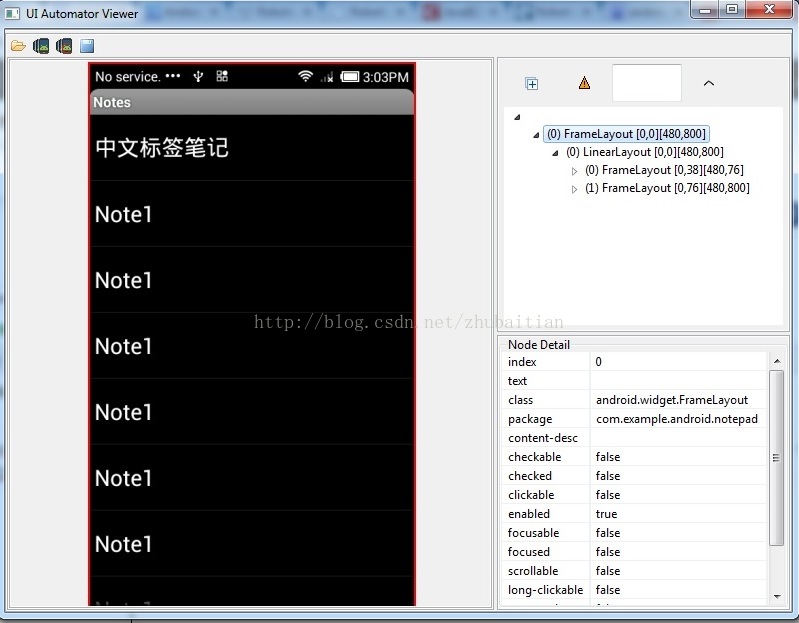Click the battery icon in the phone status bar
The width and height of the screenshot is (799, 623).
point(350,77)
